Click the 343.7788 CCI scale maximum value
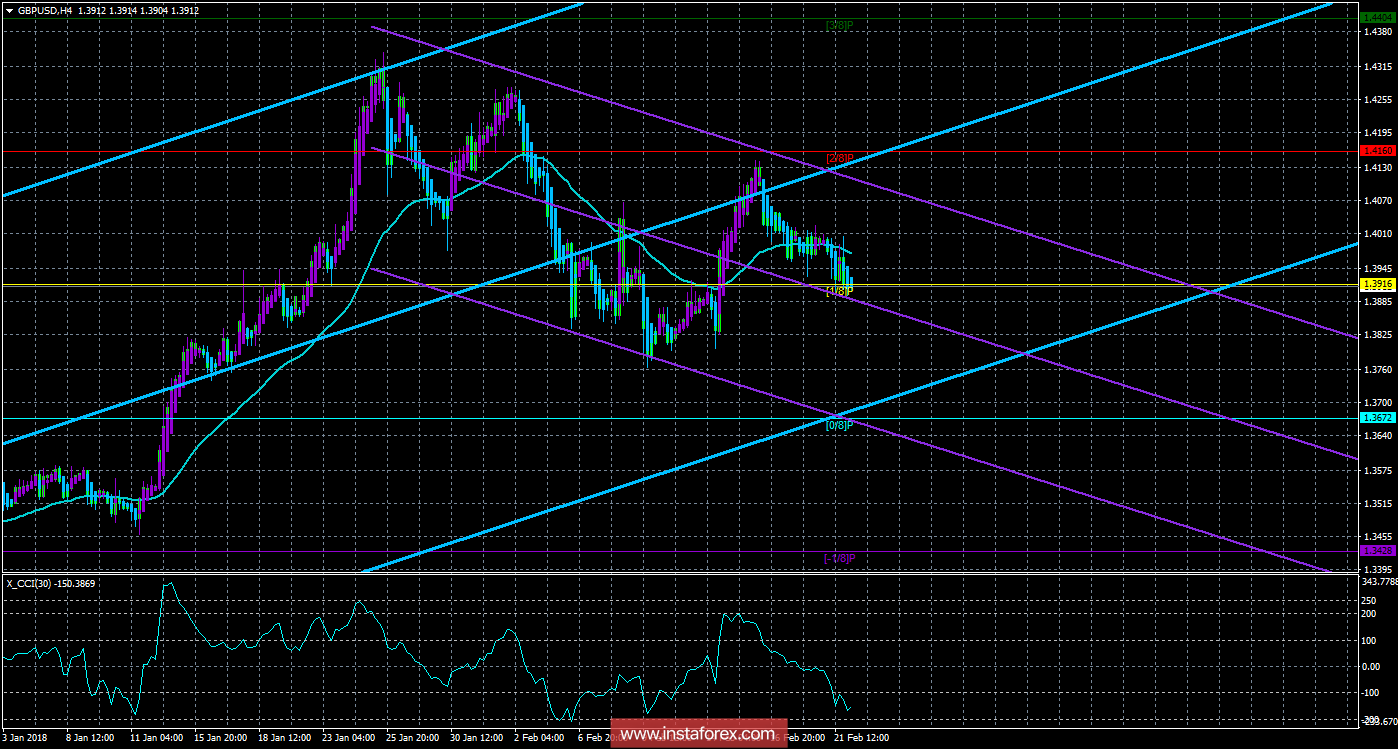 click(x=1378, y=582)
